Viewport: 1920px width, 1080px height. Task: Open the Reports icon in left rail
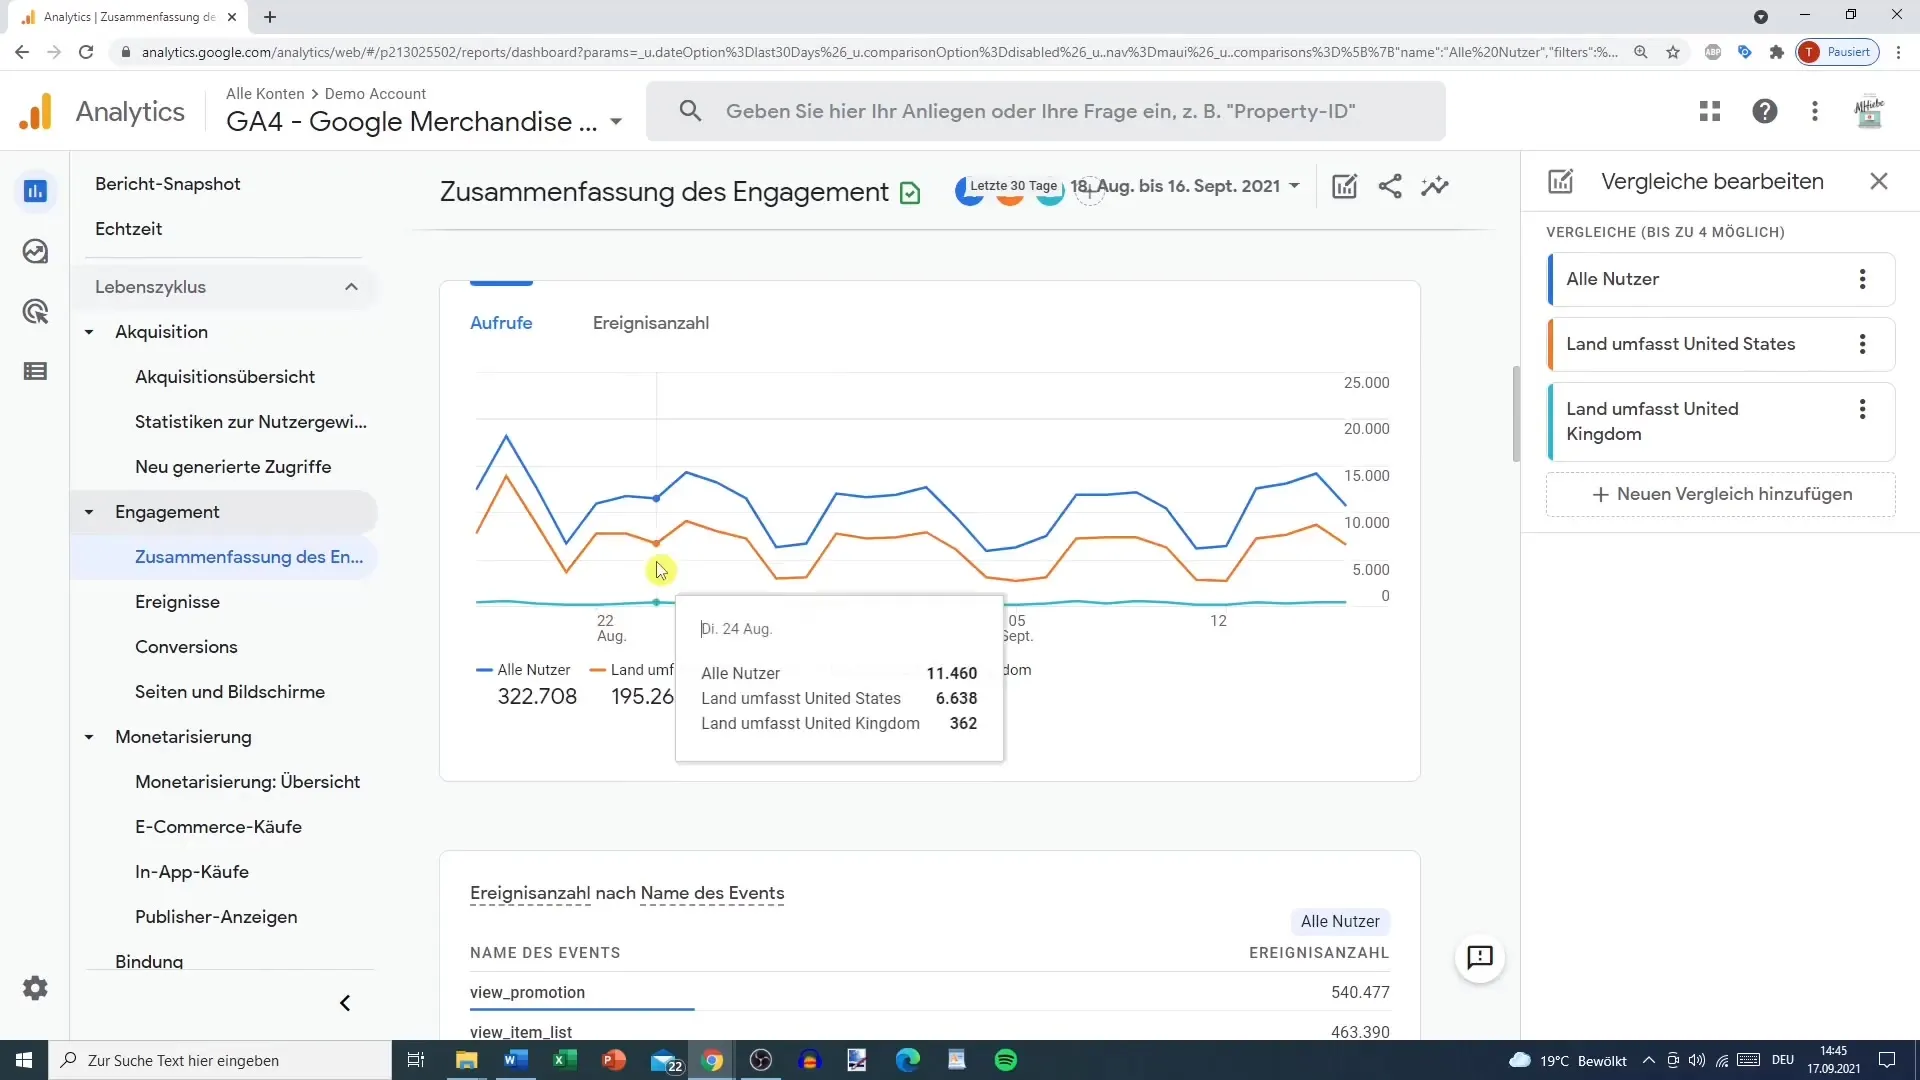35,191
